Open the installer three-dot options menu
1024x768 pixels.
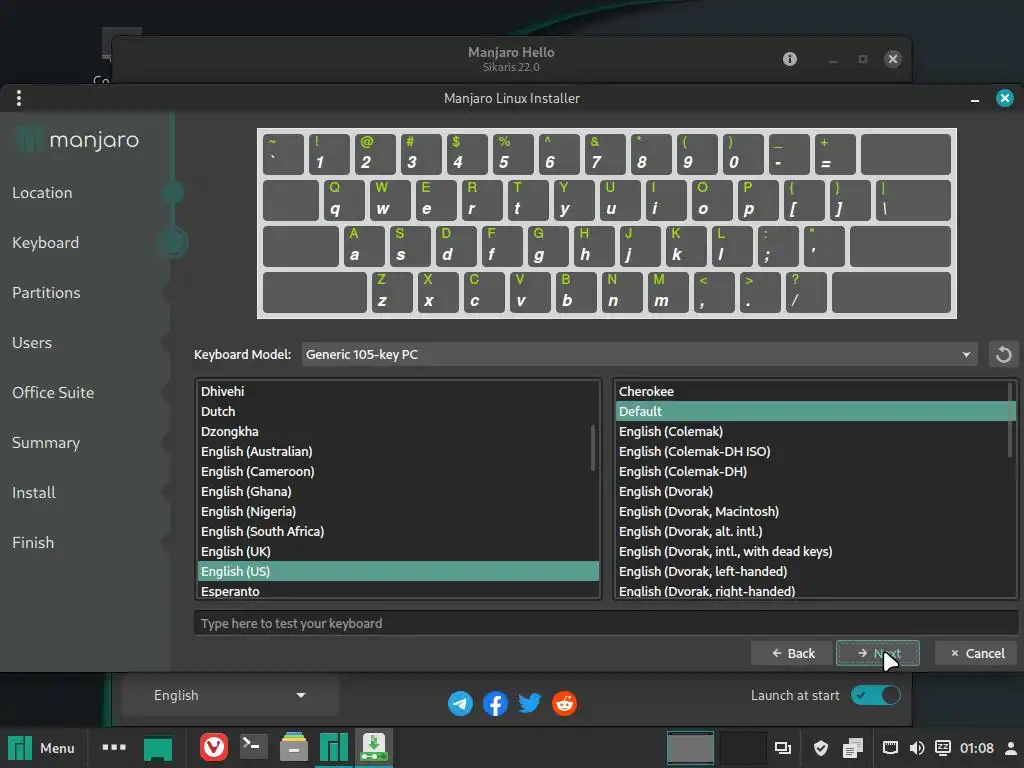(x=19, y=98)
